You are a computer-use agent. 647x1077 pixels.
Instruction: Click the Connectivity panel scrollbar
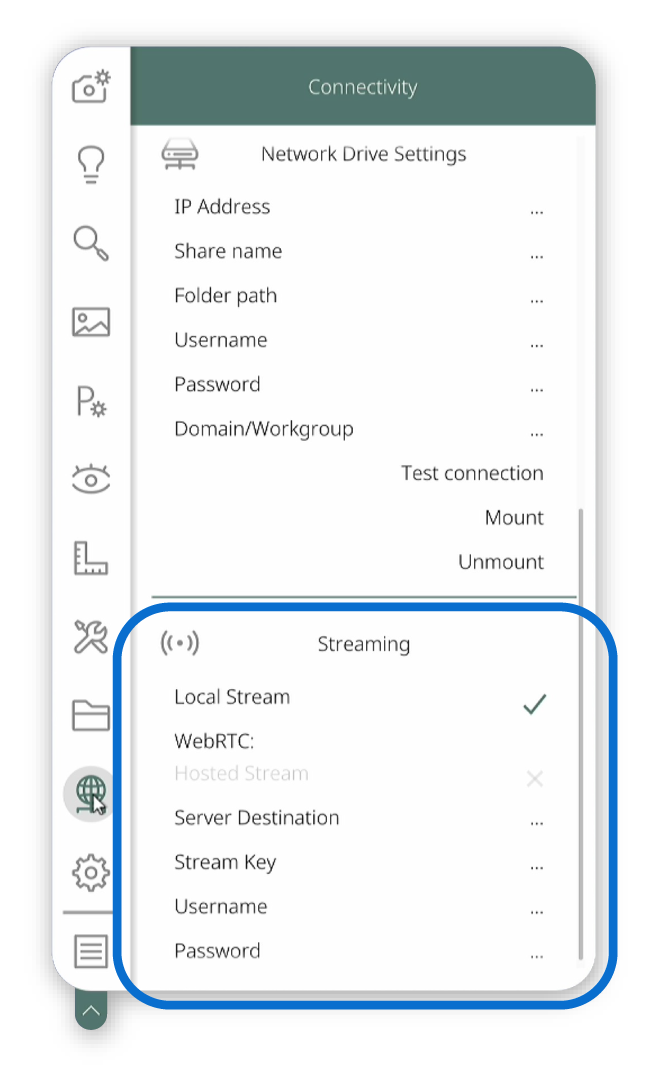(x=581, y=734)
